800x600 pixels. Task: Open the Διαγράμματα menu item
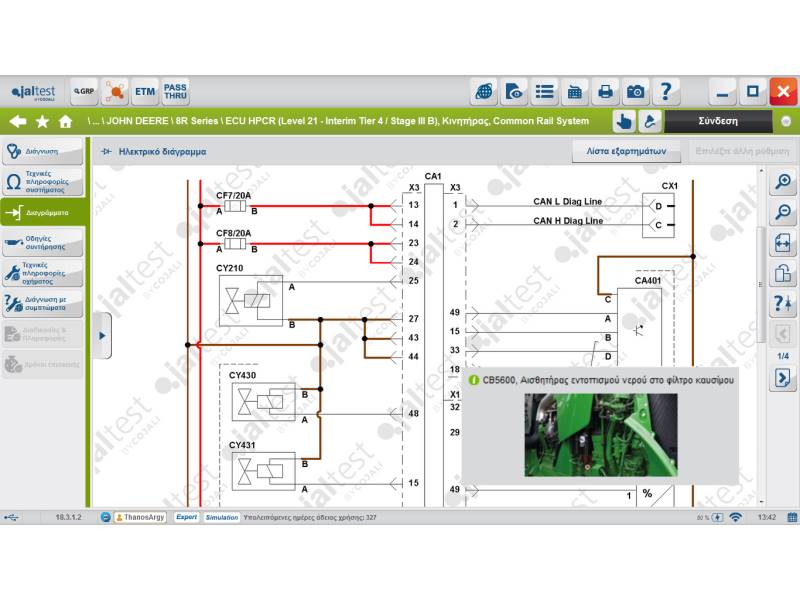tap(42, 212)
